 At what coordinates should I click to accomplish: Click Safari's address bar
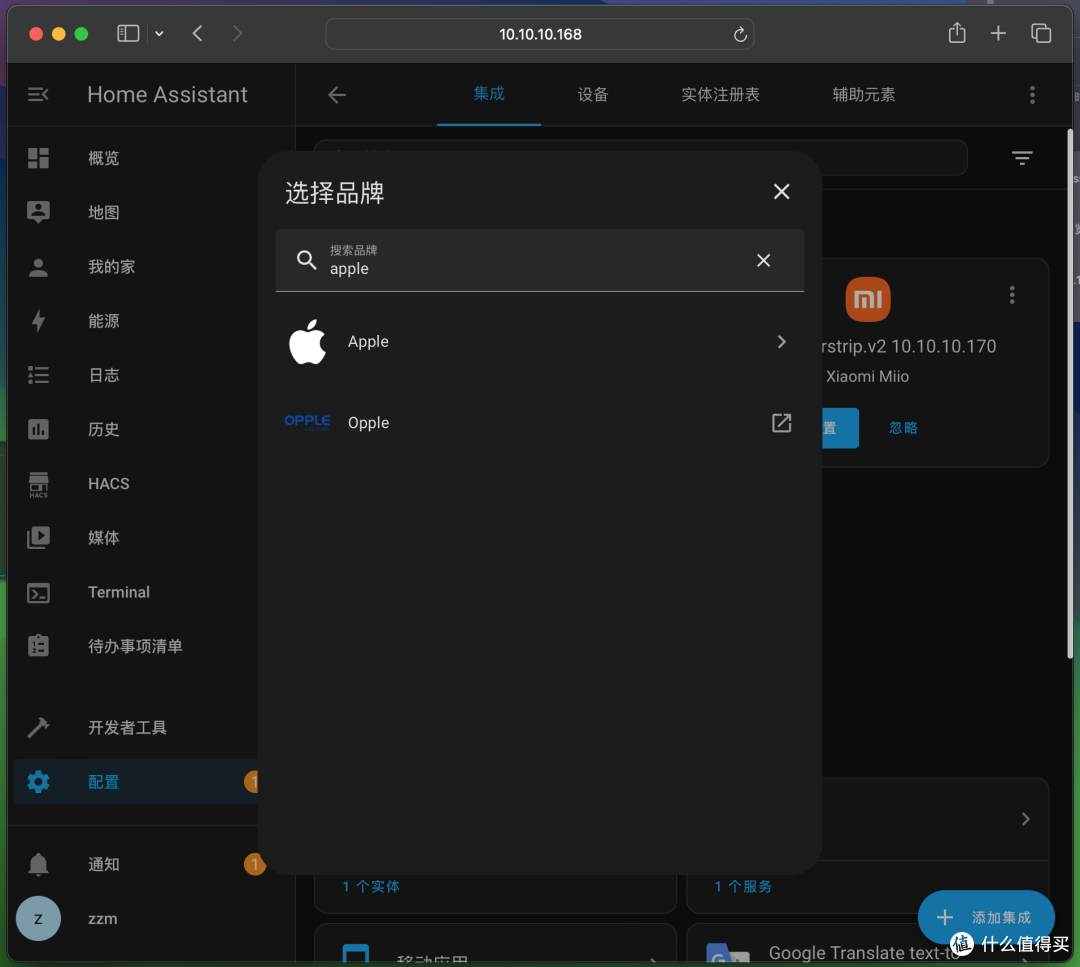(539, 34)
